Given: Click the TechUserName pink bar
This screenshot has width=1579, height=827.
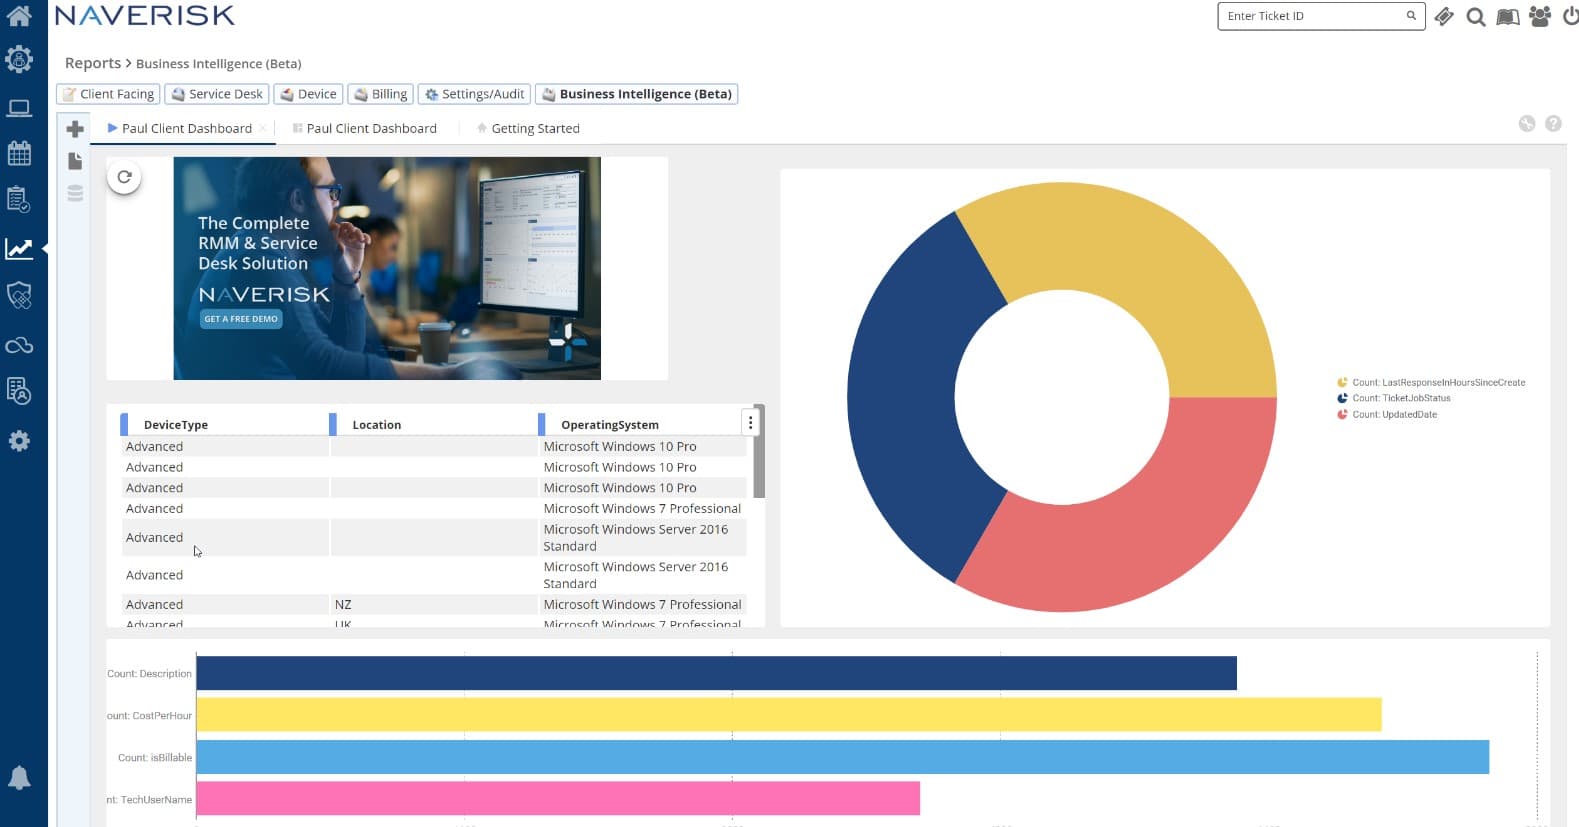Looking at the screenshot, I should (558, 799).
